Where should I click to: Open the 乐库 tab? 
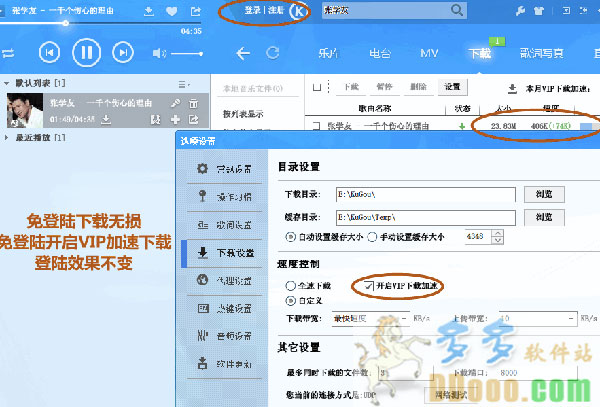point(328,53)
